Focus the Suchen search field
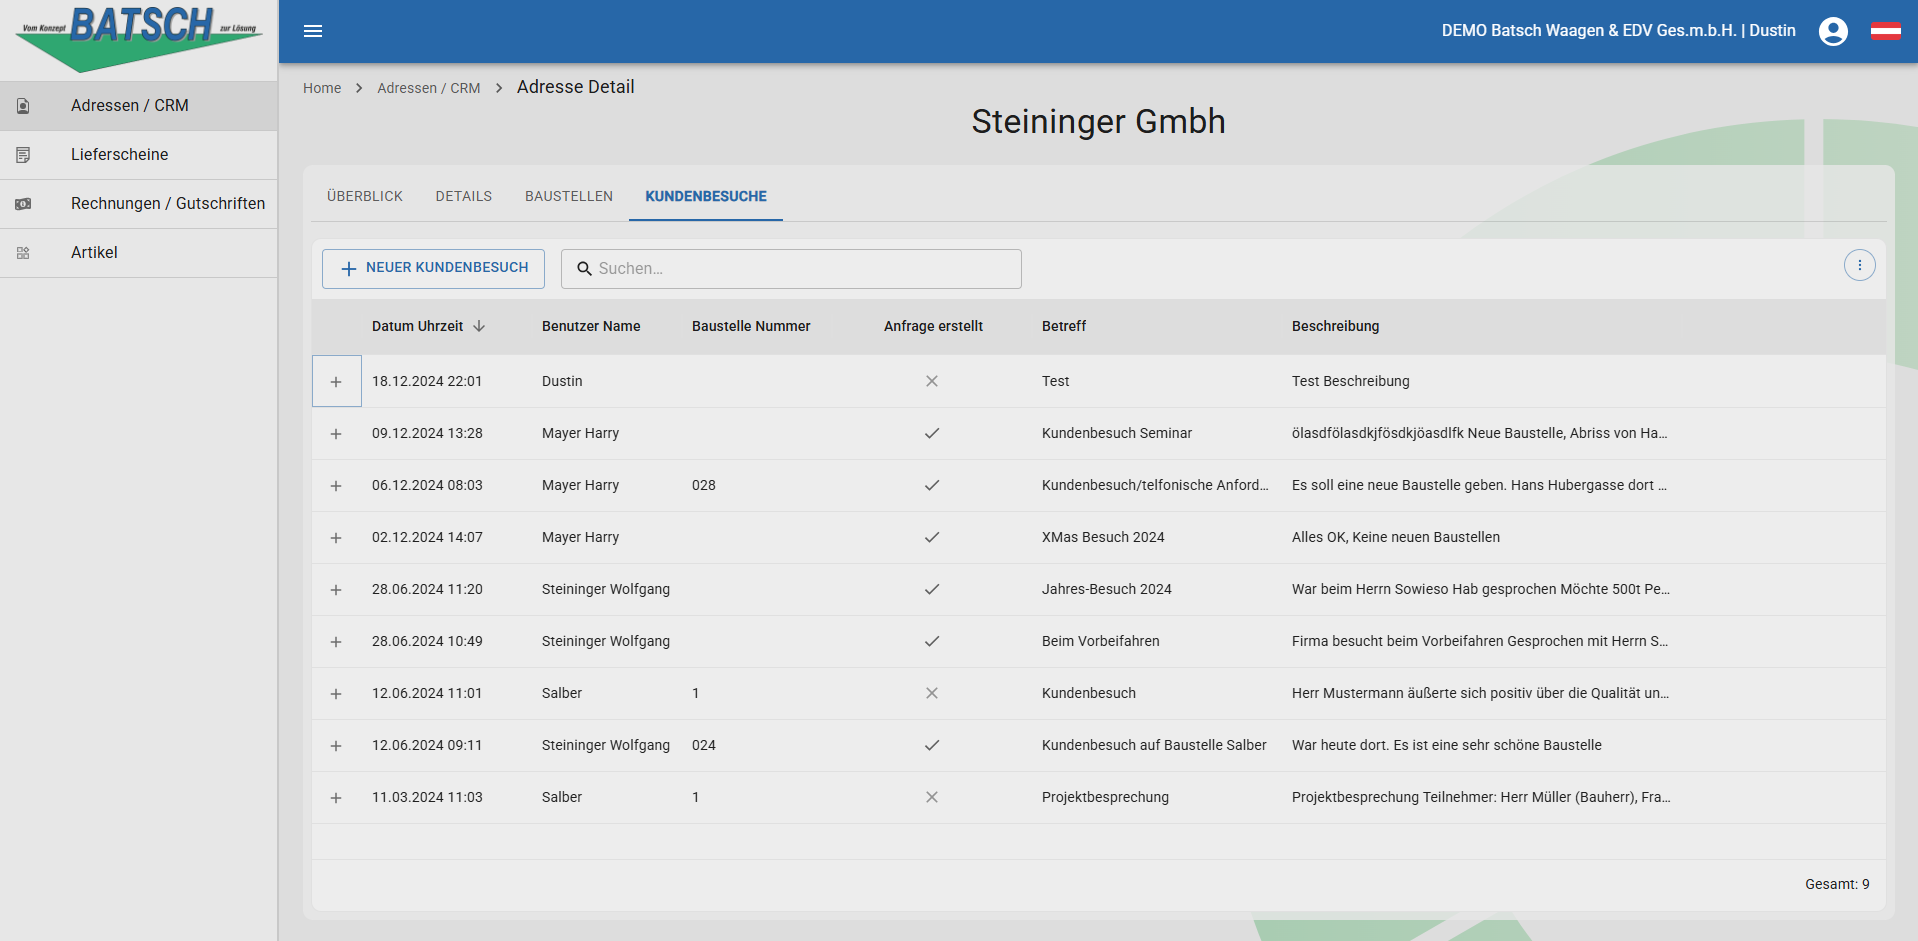 791,269
